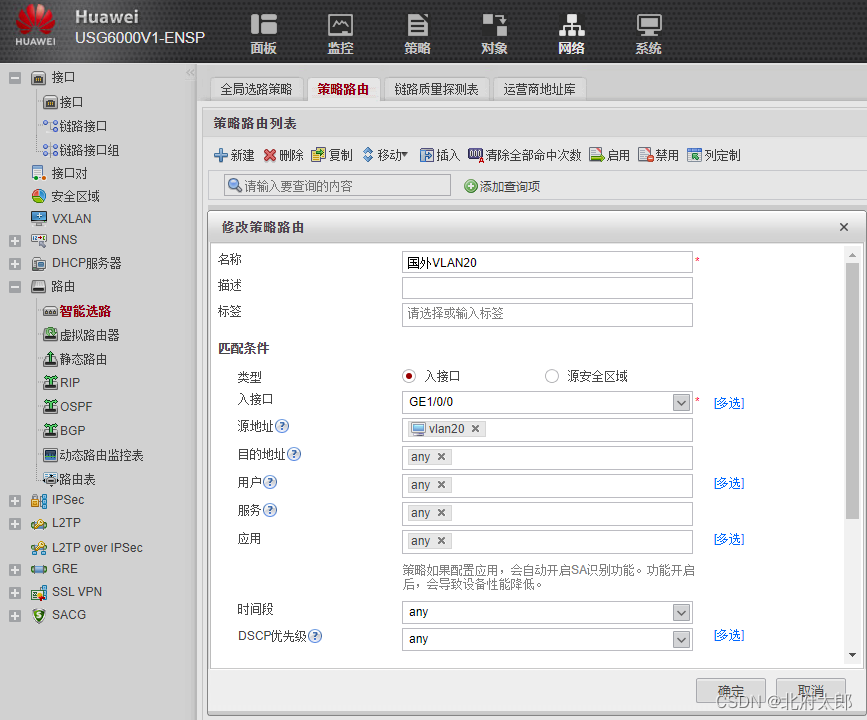Viewport: 867px width, 720px height.
Task: Open 路由表 in sidebar
Action: [77, 479]
